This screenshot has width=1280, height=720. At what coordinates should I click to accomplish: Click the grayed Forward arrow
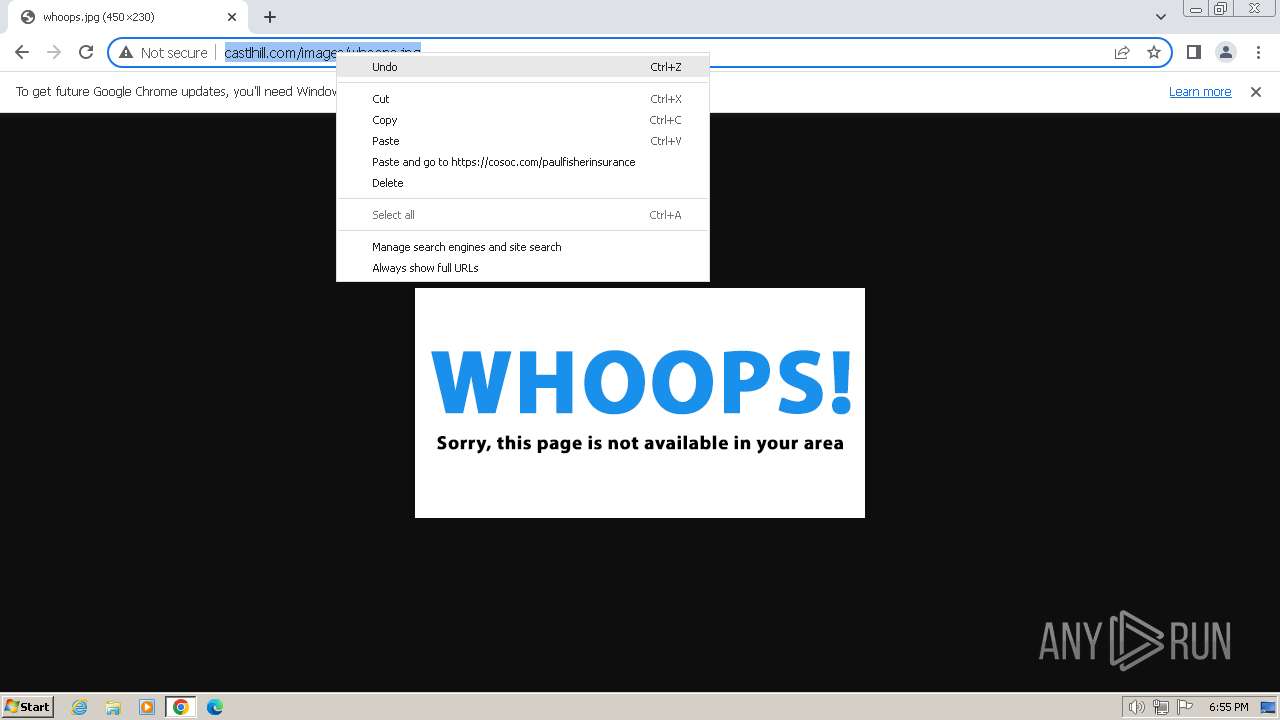[54, 52]
